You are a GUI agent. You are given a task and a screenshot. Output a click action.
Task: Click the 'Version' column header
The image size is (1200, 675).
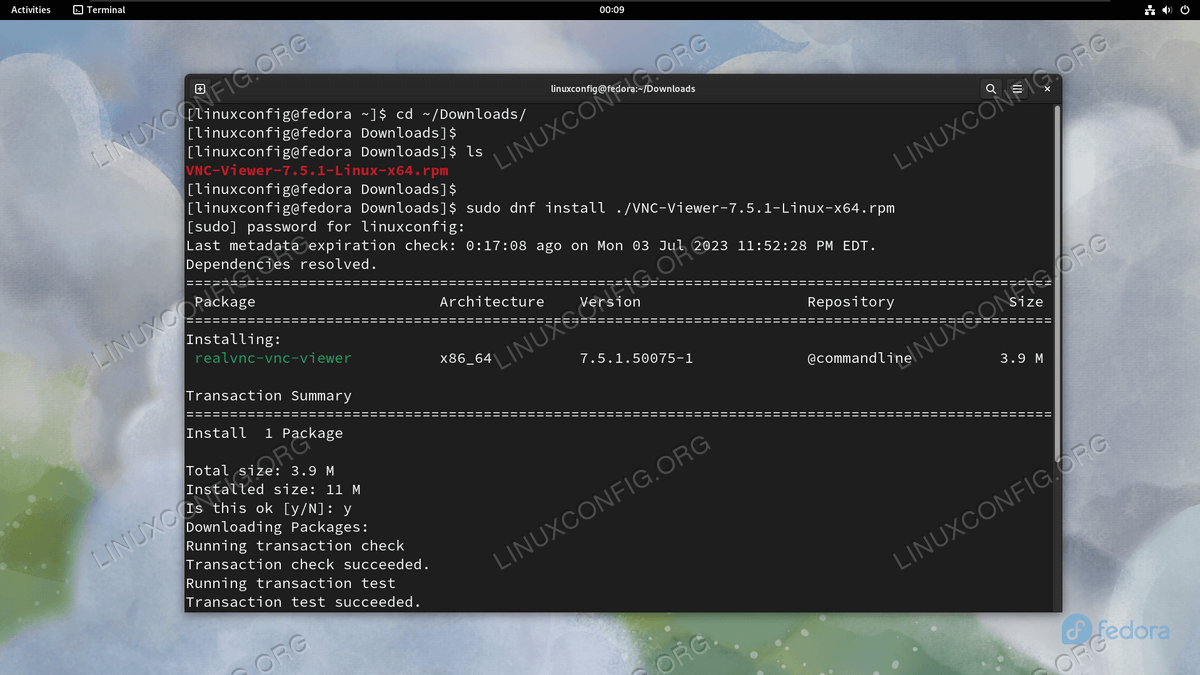point(610,302)
